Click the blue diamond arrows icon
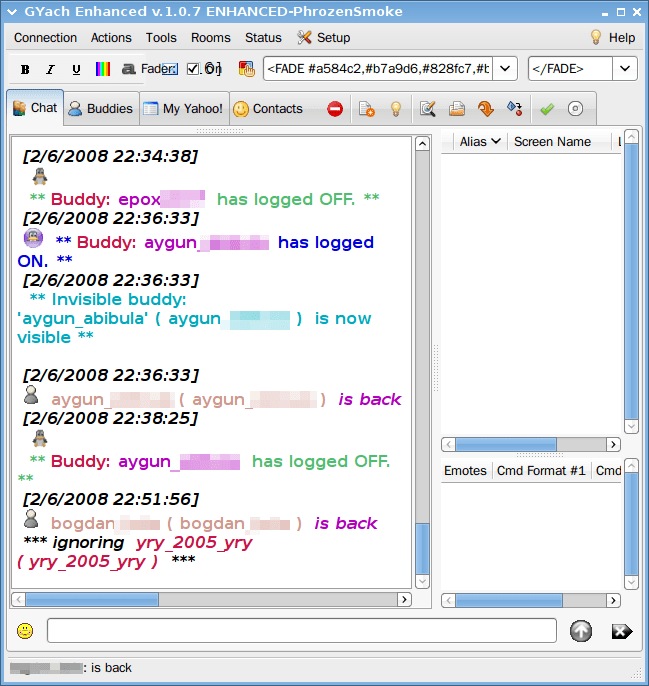649x686 pixels. (515, 108)
